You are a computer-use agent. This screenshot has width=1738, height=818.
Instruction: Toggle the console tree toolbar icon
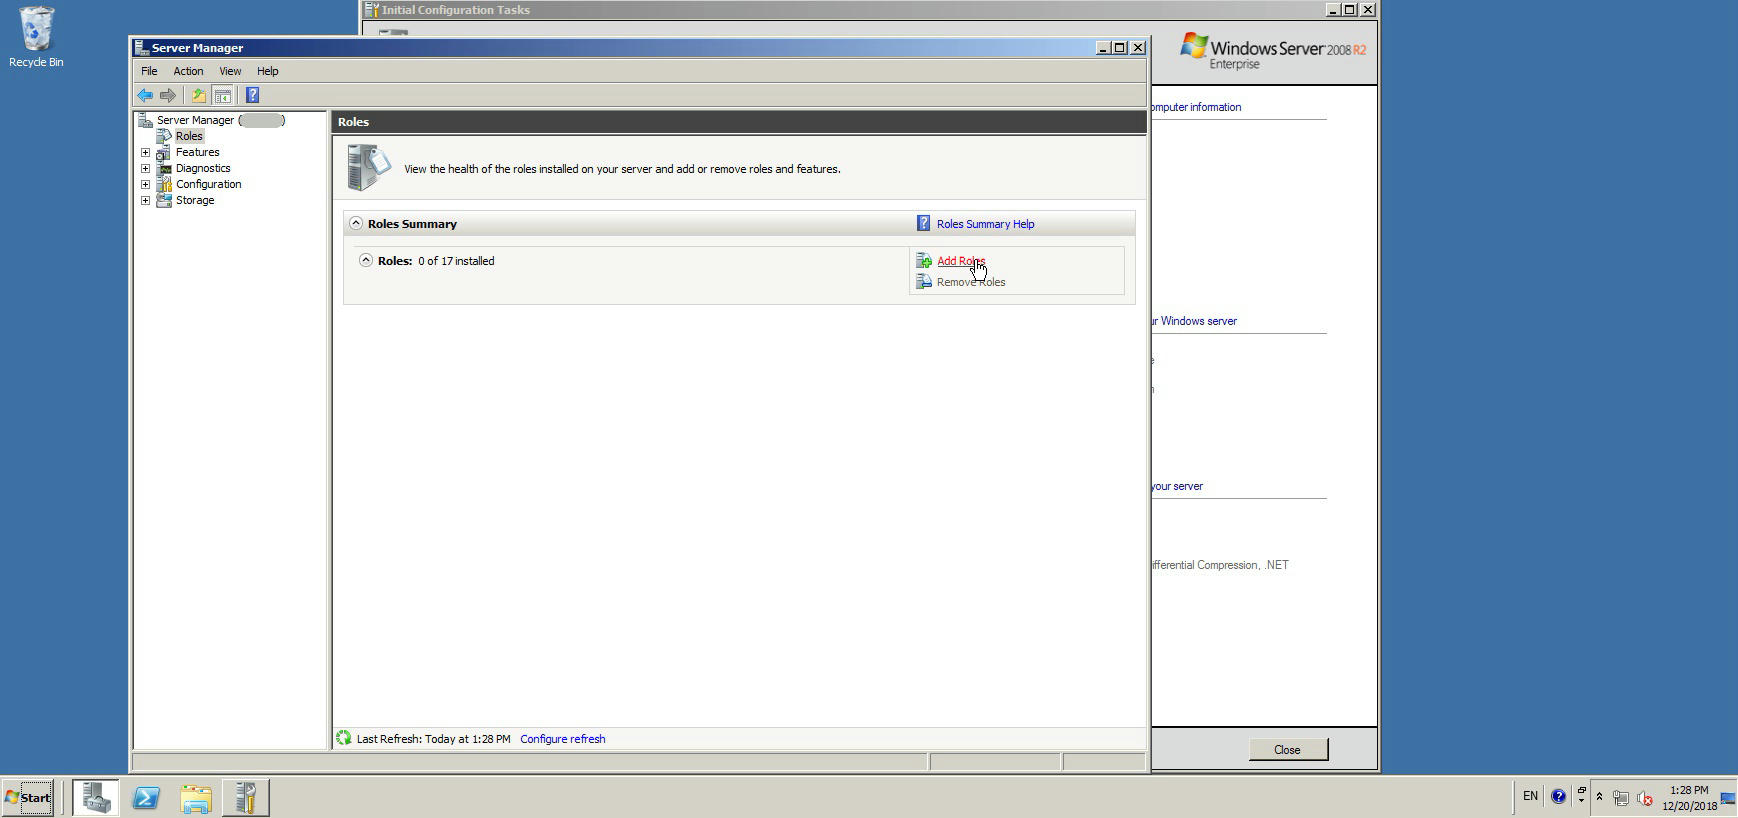223,95
